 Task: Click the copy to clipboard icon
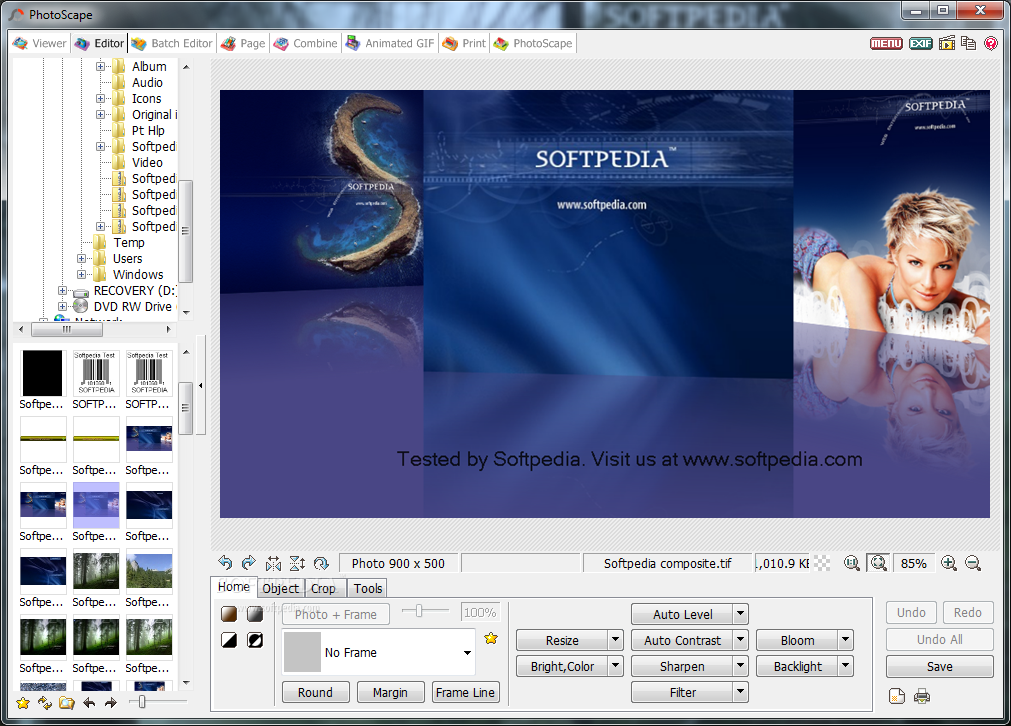point(968,43)
